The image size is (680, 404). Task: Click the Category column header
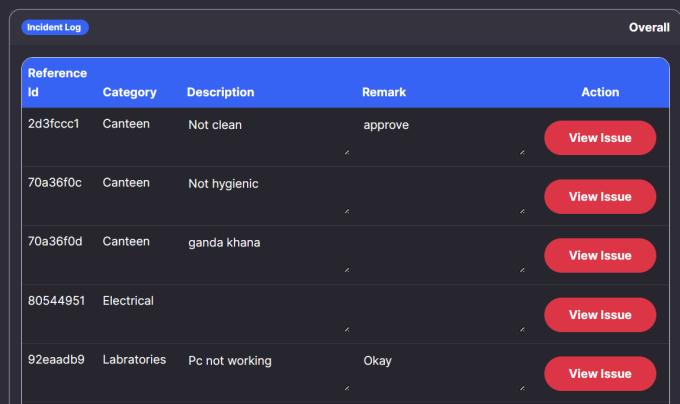(x=129, y=92)
